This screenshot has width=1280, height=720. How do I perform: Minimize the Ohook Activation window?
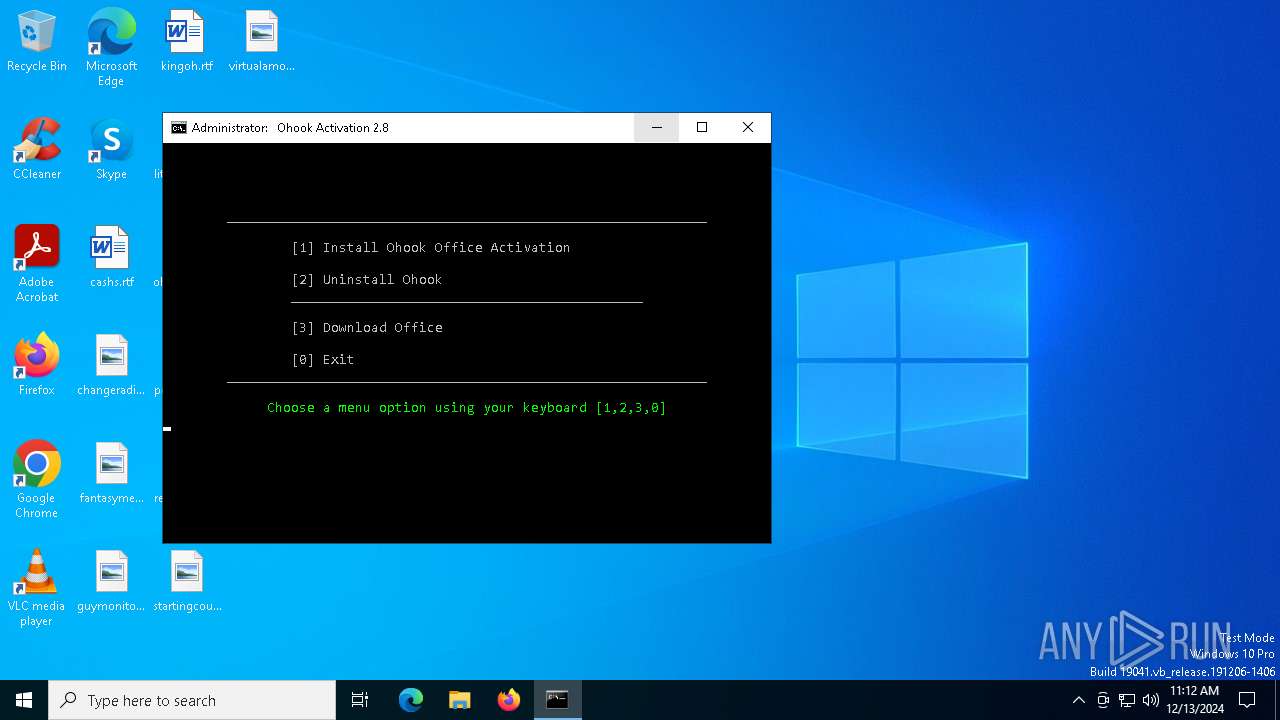656,127
